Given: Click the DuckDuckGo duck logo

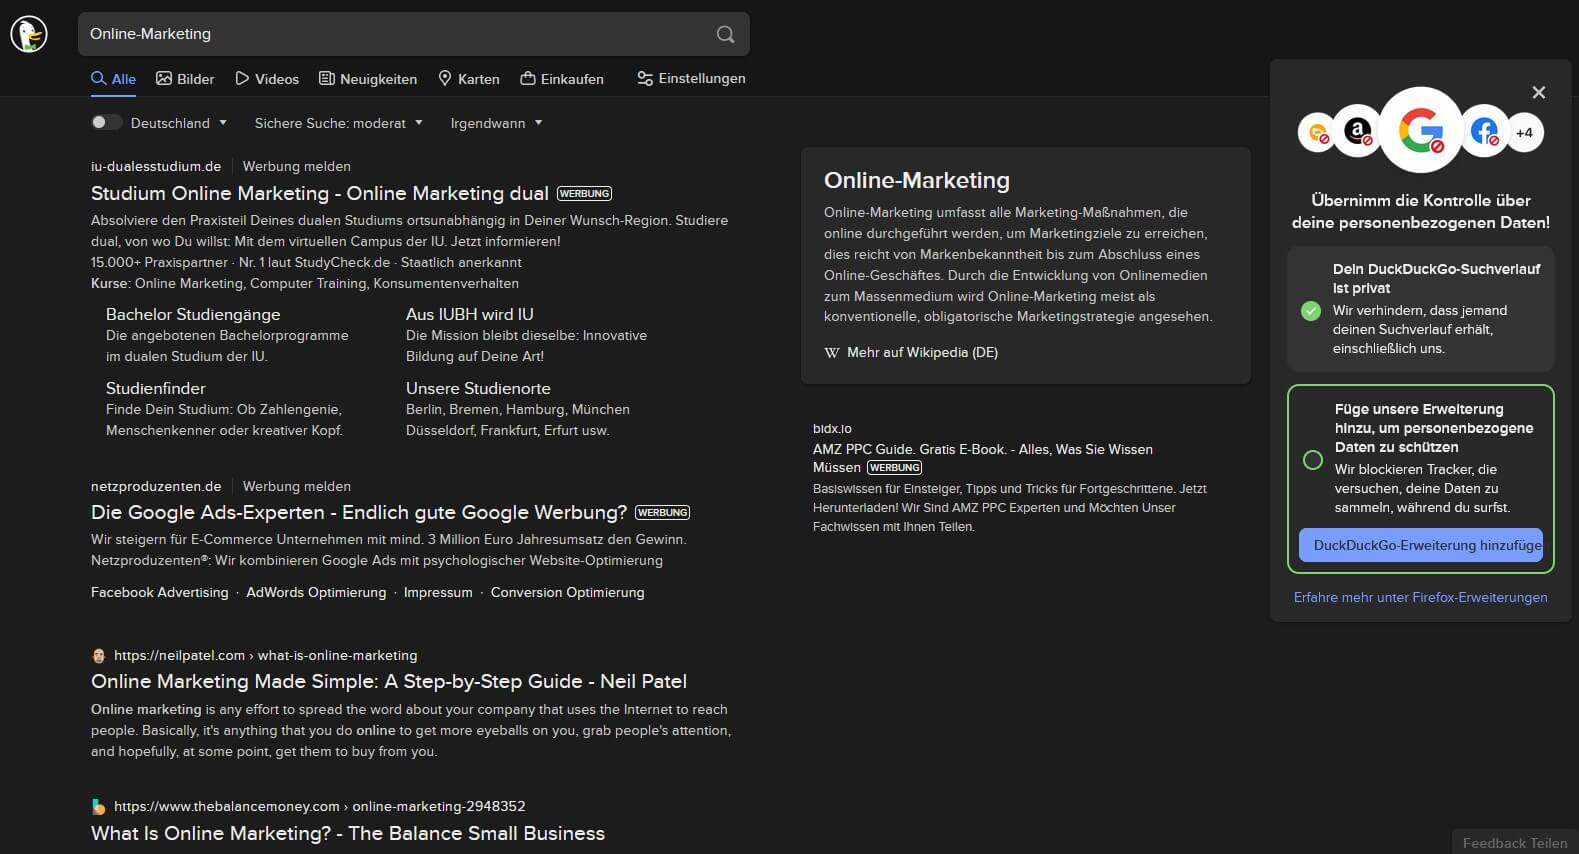Looking at the screenshot, I should tap(29, 34).
